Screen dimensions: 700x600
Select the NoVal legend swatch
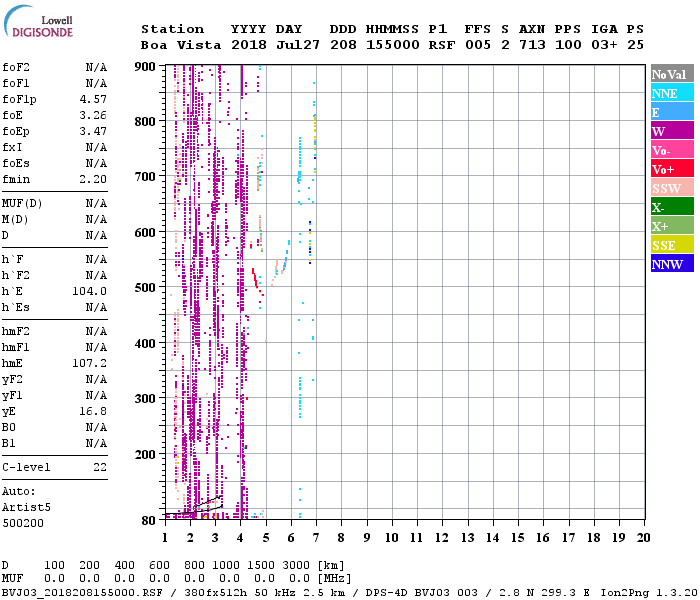[672, 74]
